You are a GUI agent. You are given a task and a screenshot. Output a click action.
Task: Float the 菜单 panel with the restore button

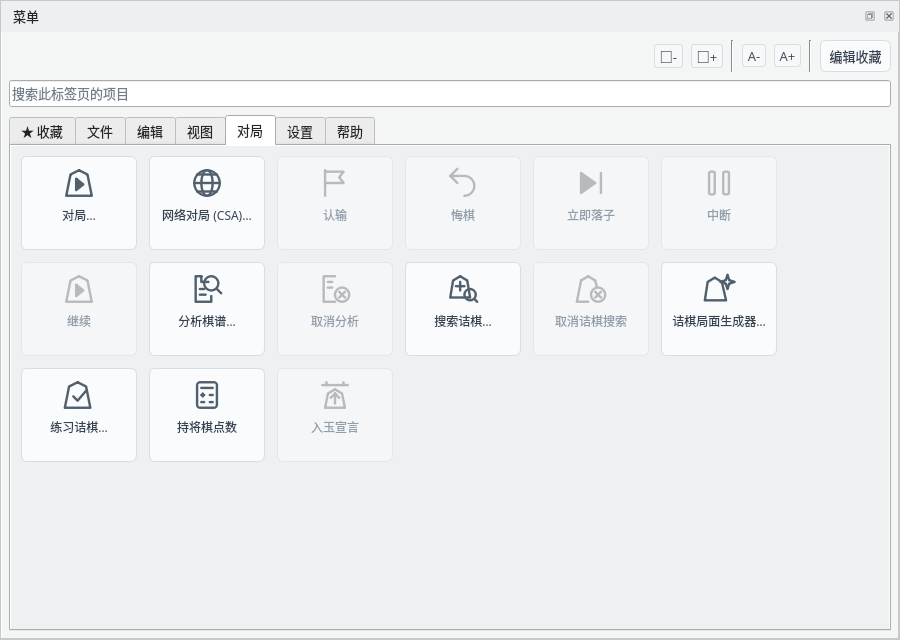coord(870,16)
